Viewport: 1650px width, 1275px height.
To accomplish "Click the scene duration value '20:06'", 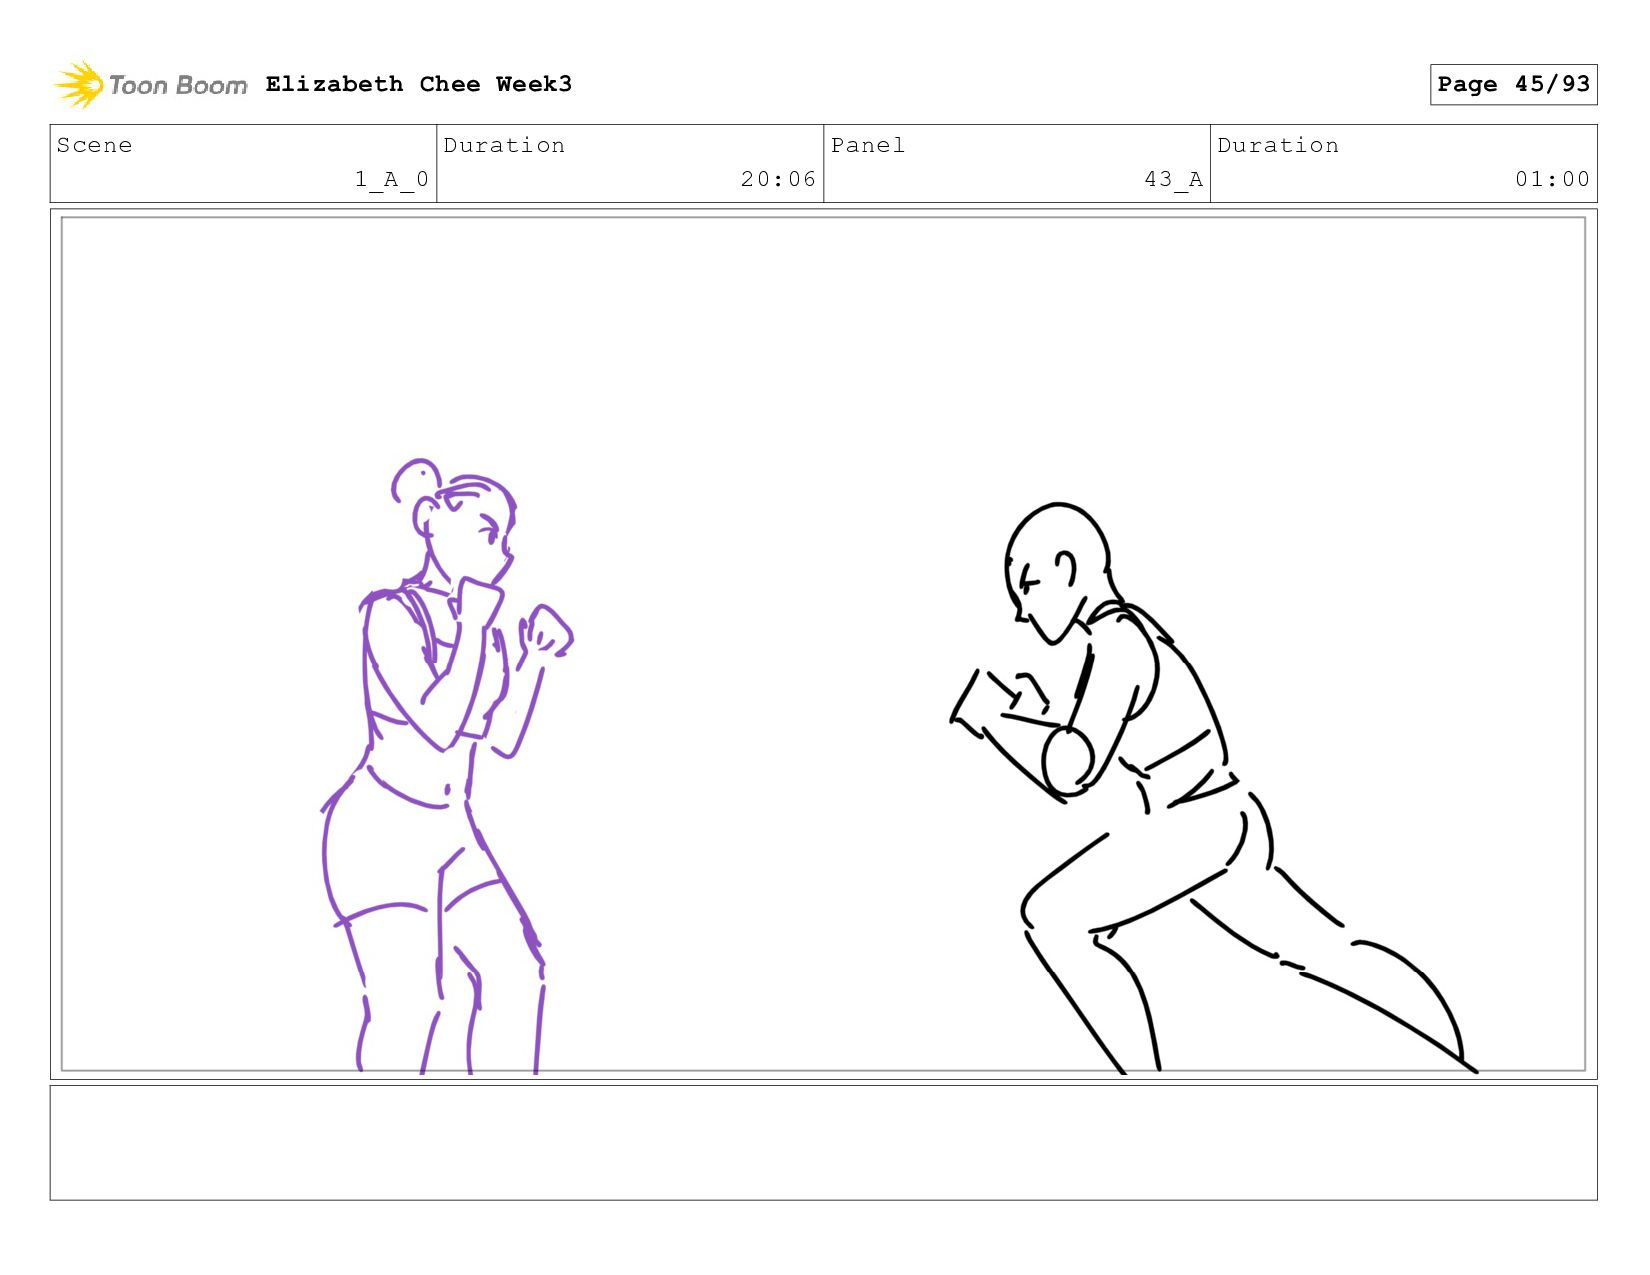I will (778, 179).
